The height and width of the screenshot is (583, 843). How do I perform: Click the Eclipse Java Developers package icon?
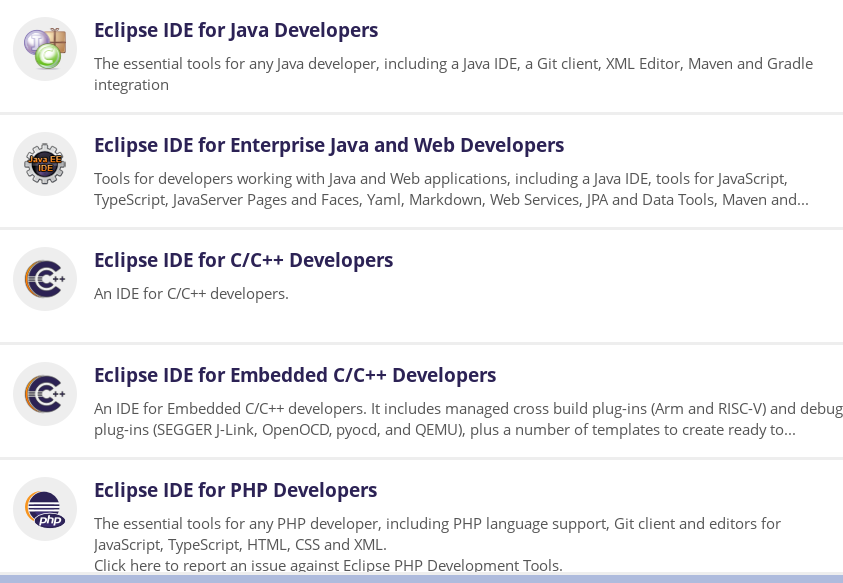45,49
